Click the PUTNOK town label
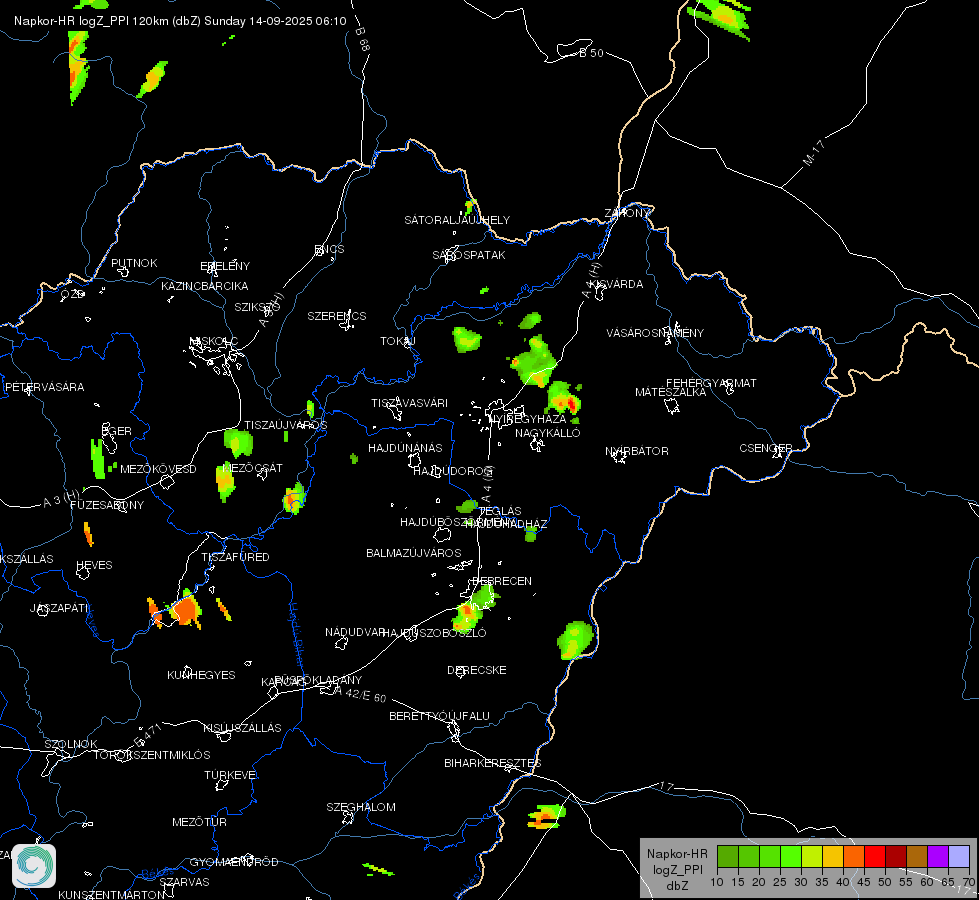 pos(134,263)
